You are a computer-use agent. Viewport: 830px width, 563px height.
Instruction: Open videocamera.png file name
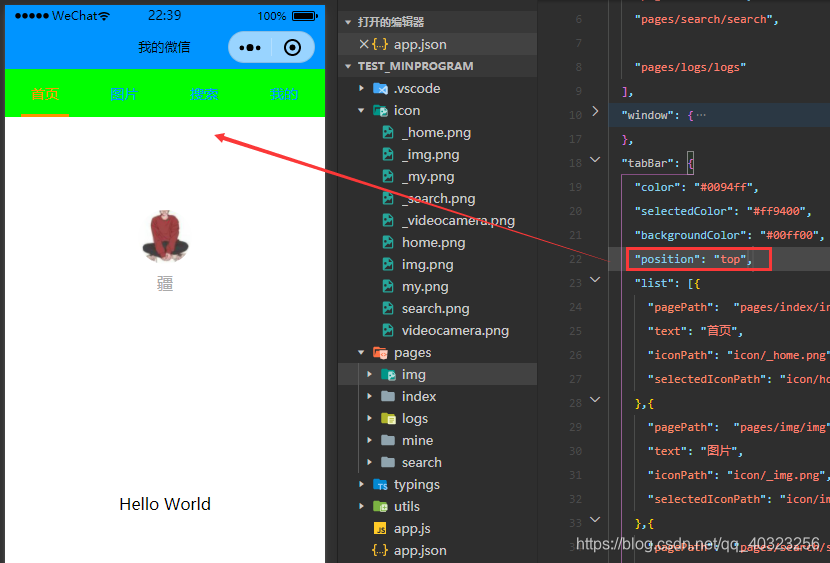455,331
